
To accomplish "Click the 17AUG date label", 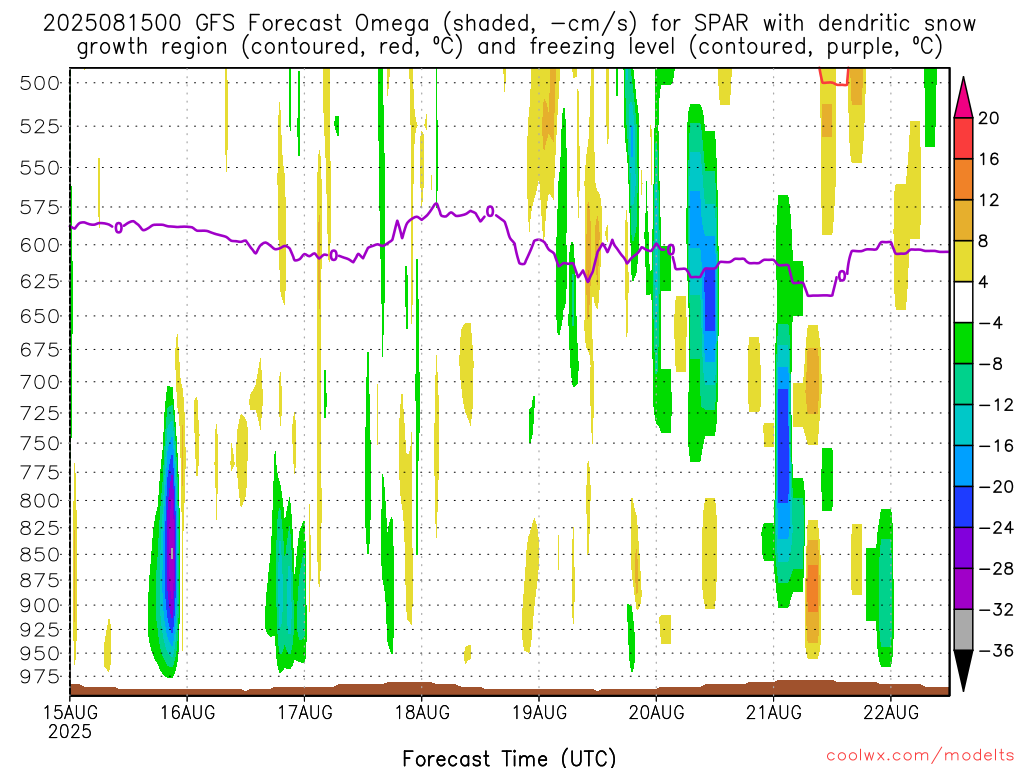I will click(305, 712).
